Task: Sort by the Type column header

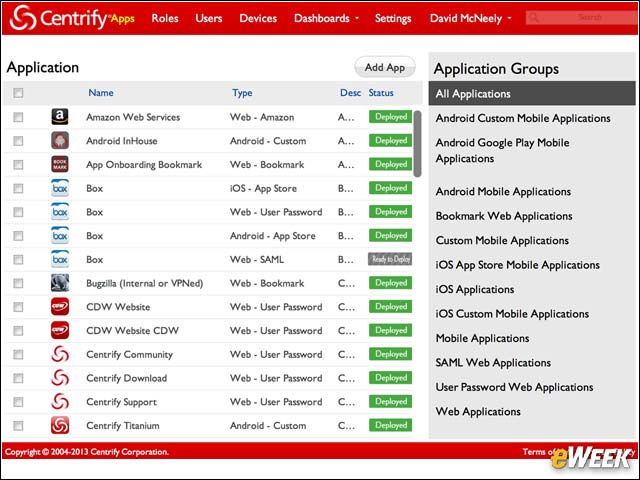Action: point(242,93)
